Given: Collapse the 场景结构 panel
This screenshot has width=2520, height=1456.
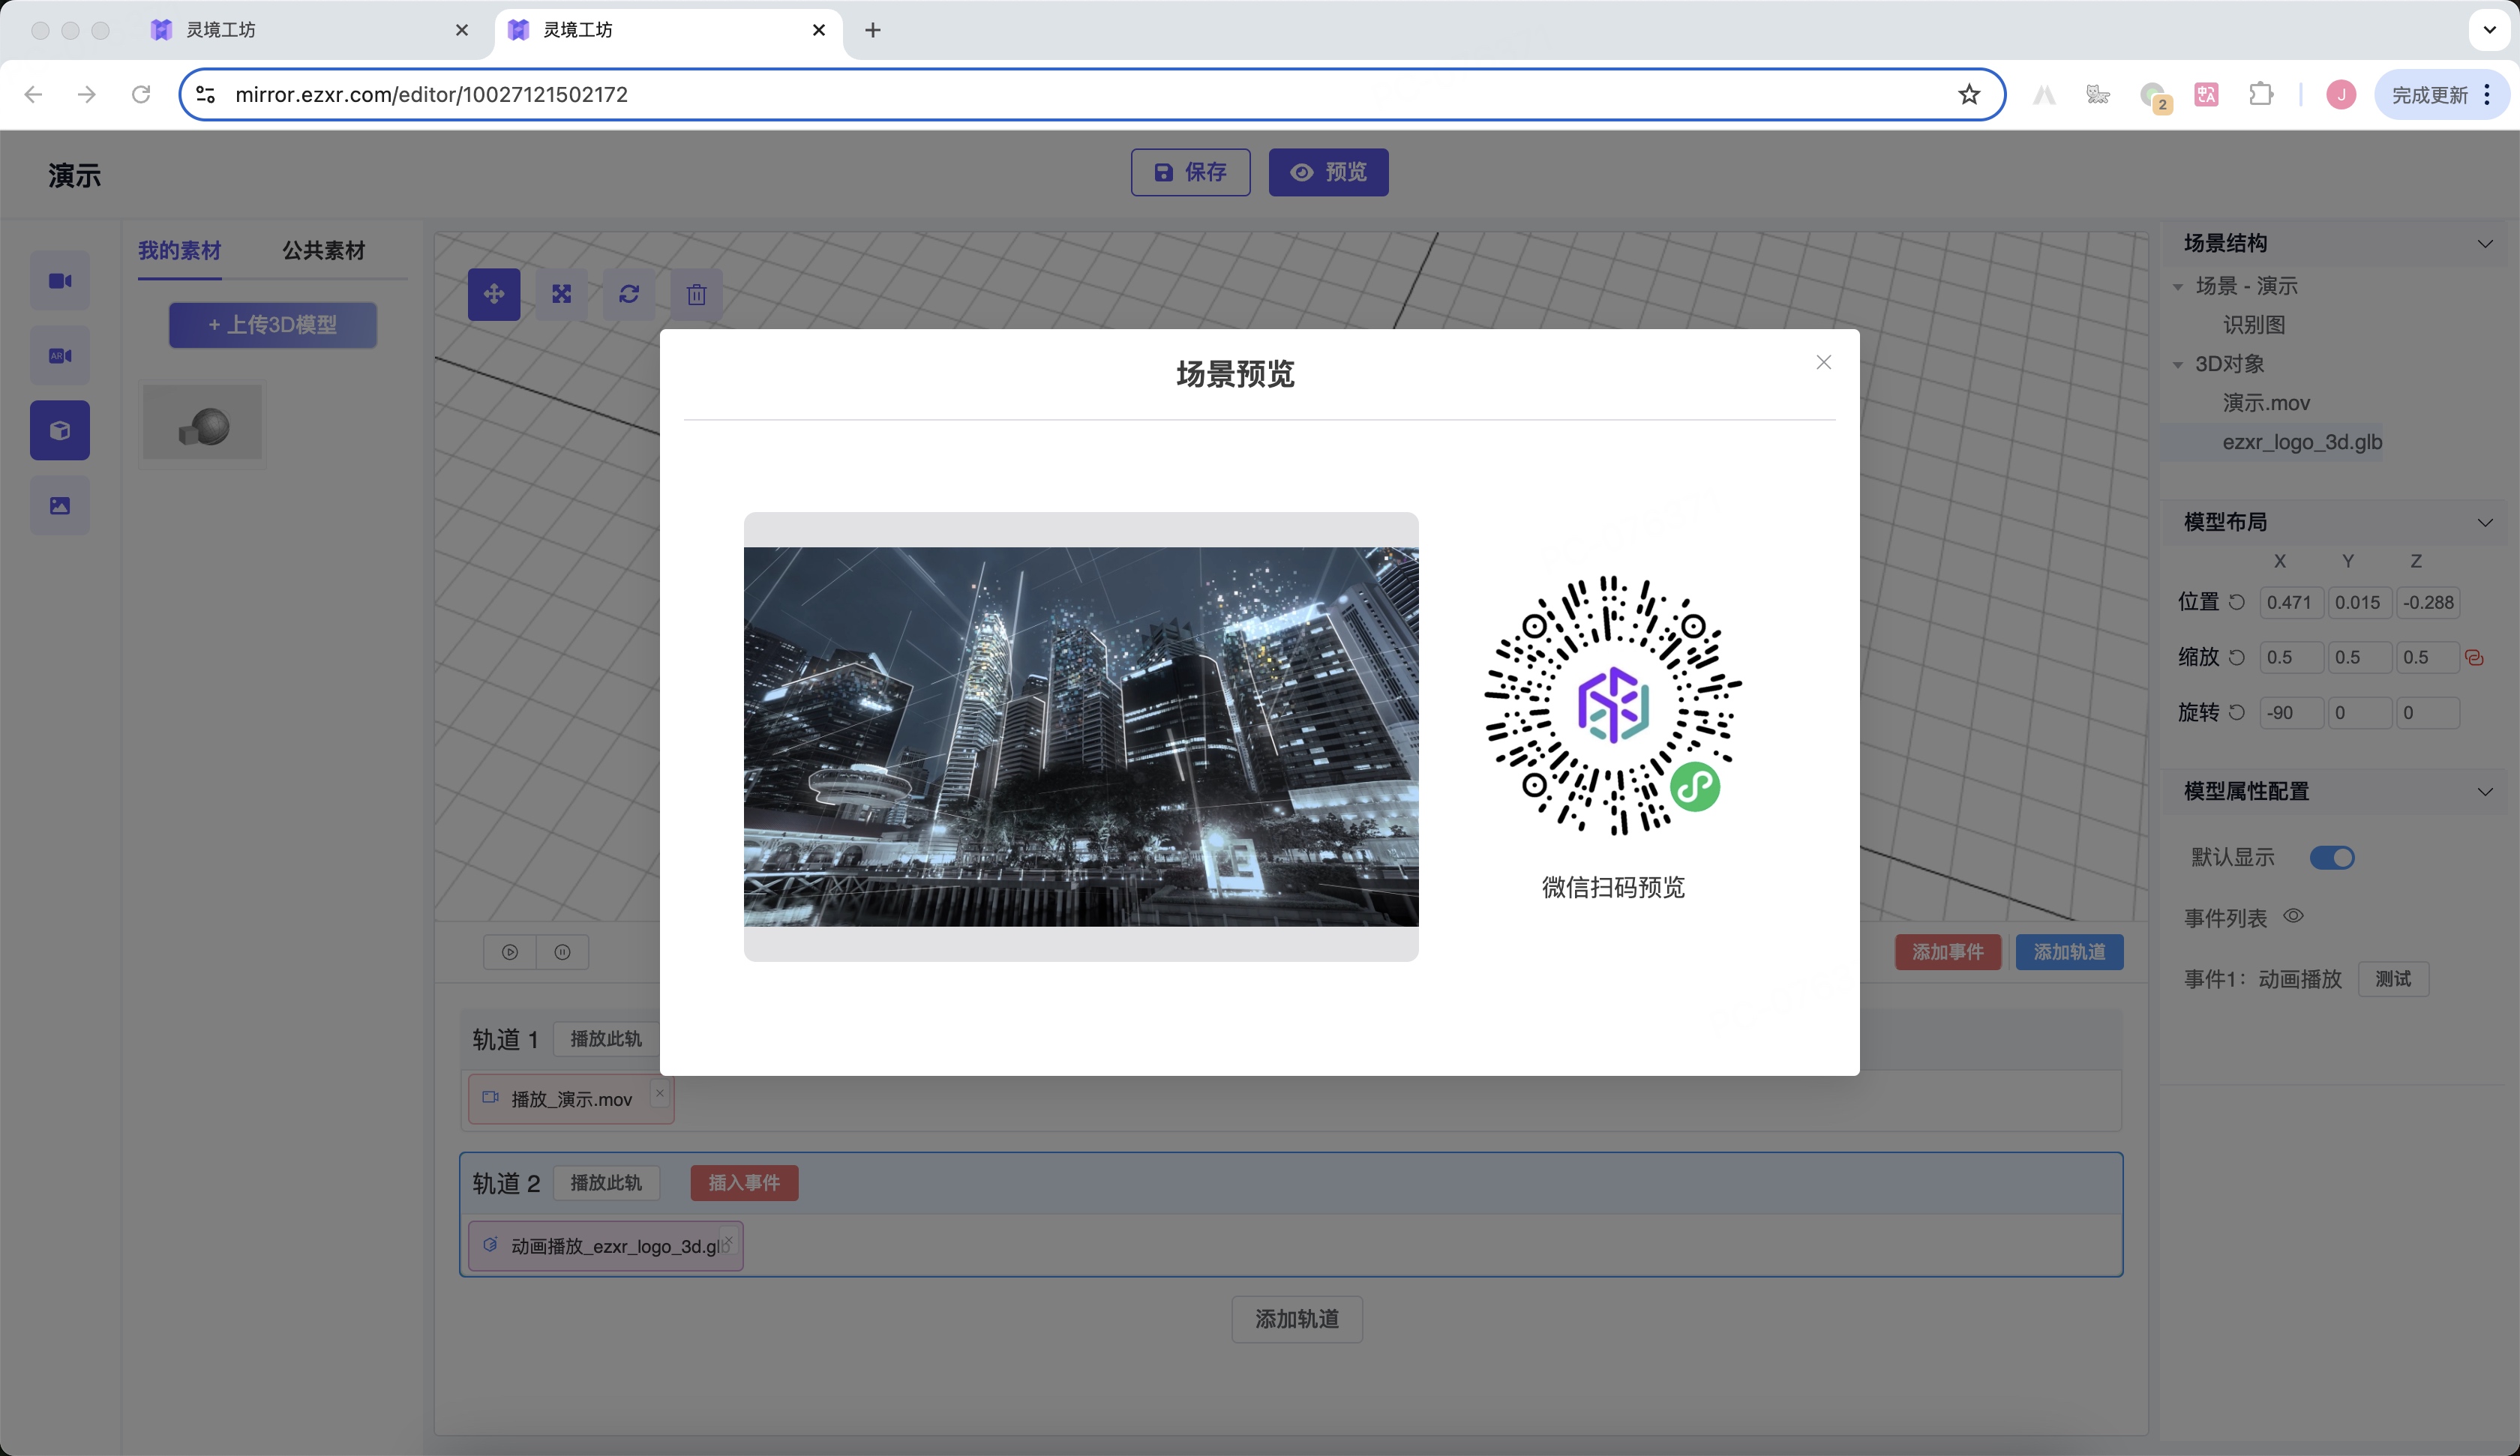Looking at the screenshot, I should tap(2485, 244).
